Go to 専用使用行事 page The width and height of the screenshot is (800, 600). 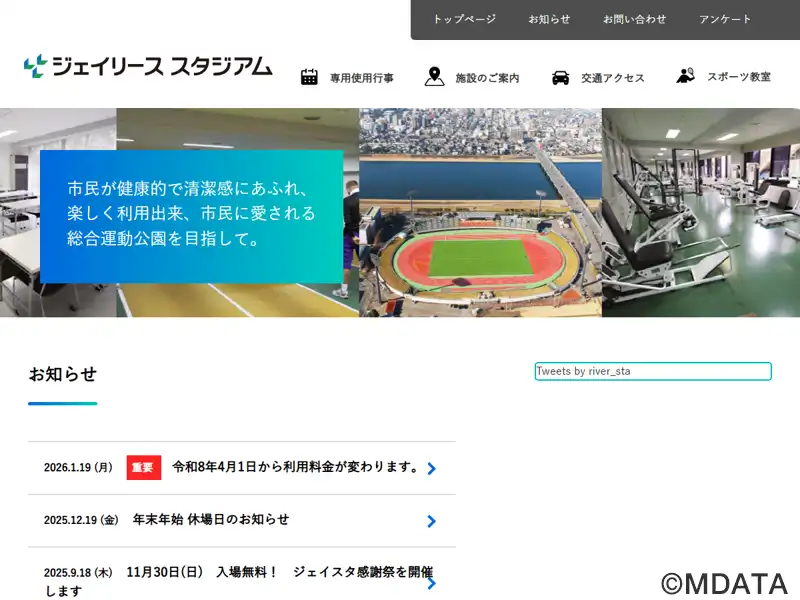click(362, 78)
